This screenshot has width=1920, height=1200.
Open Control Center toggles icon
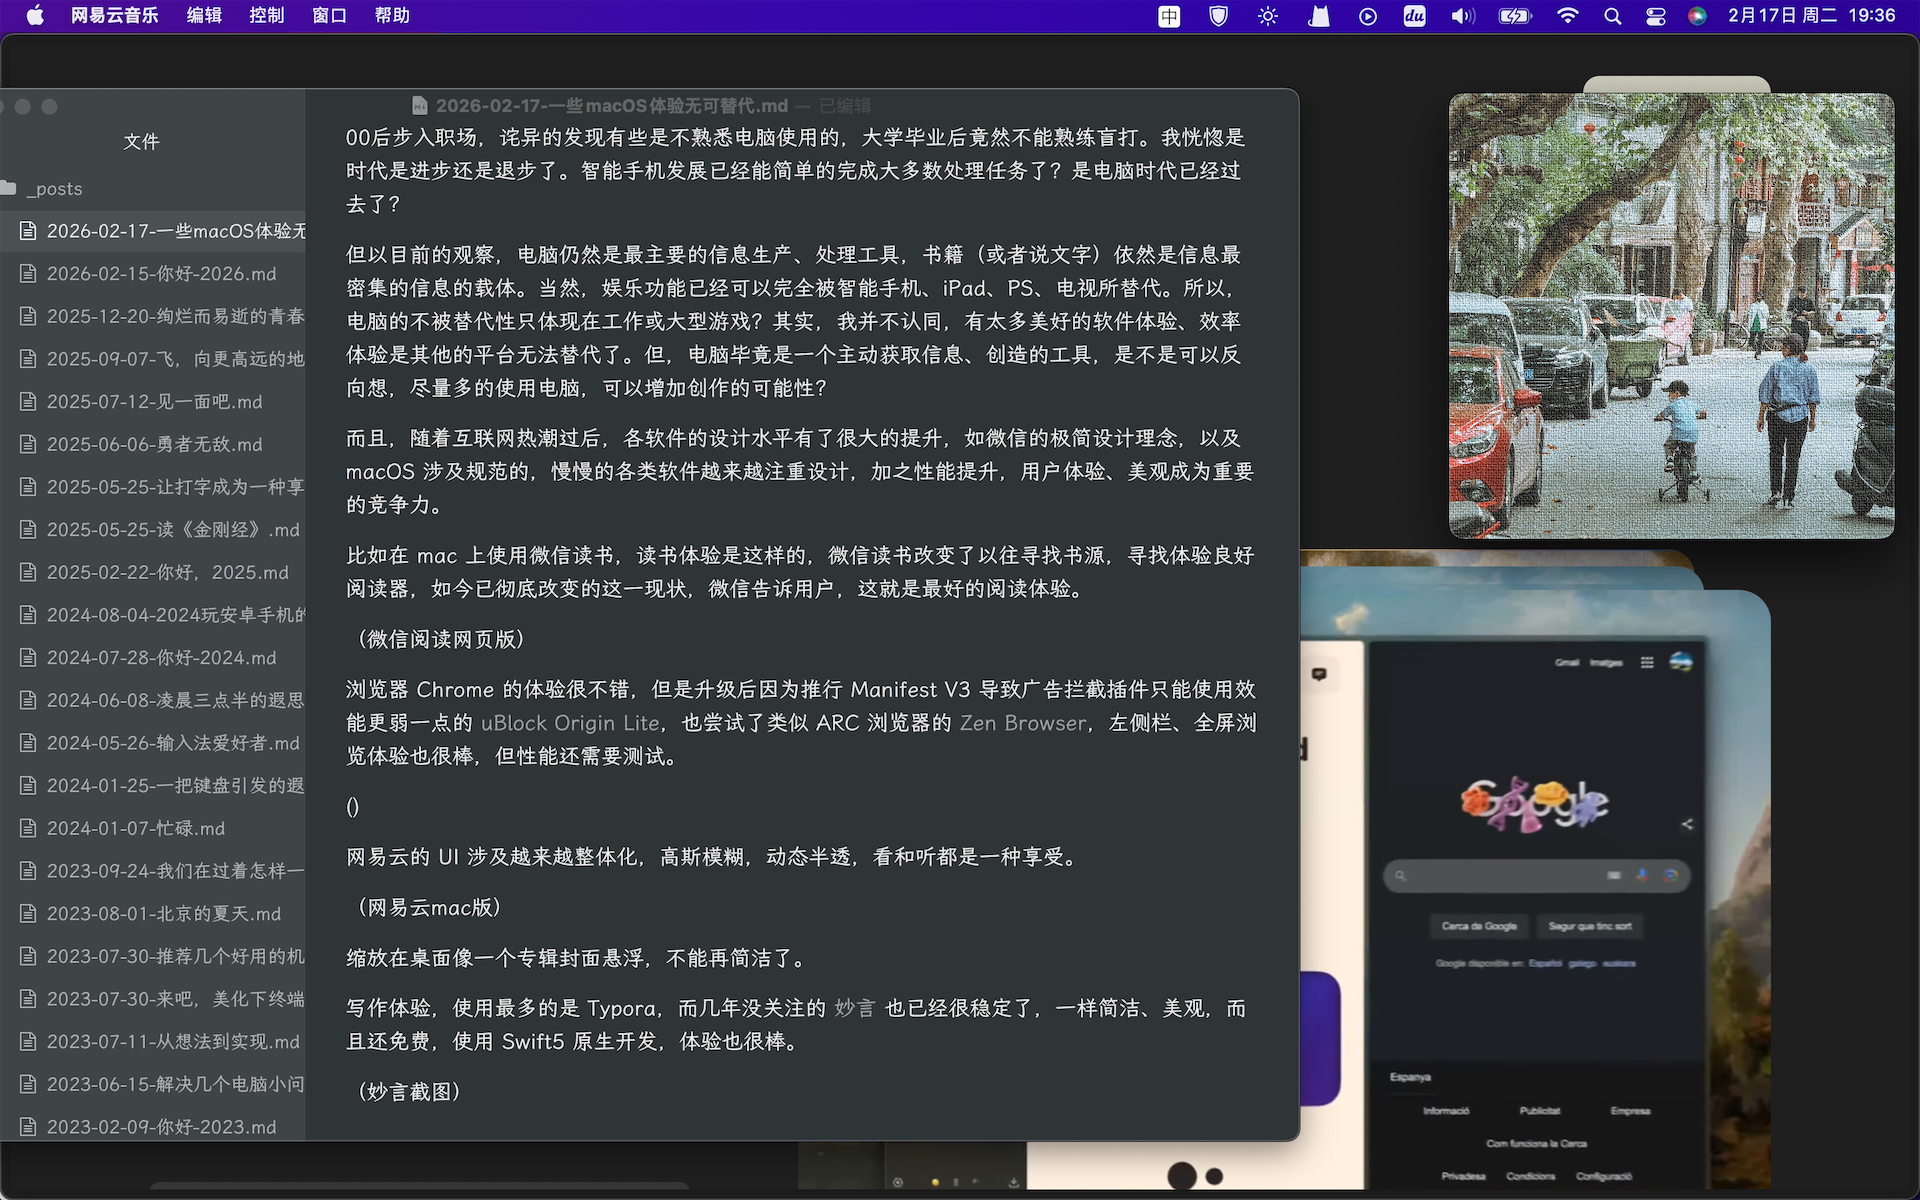coord(1656,16)
